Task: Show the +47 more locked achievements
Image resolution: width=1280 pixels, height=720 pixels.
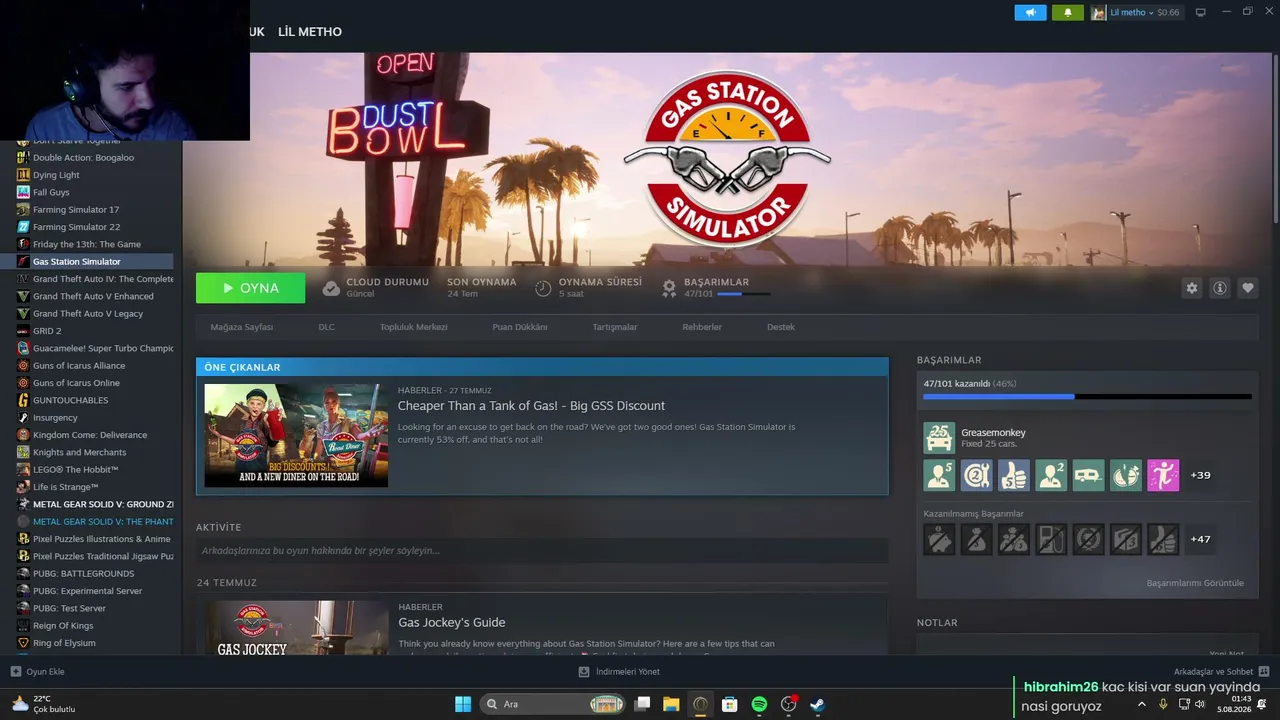Action: [1200, 539]
